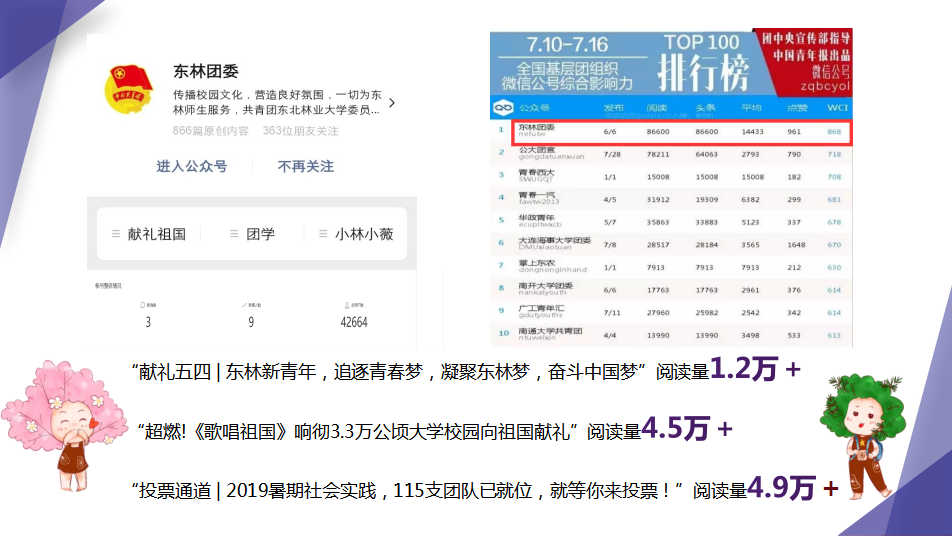
Task: Select the 东林团委 row ranked first
Action: [x=680, y=132]
